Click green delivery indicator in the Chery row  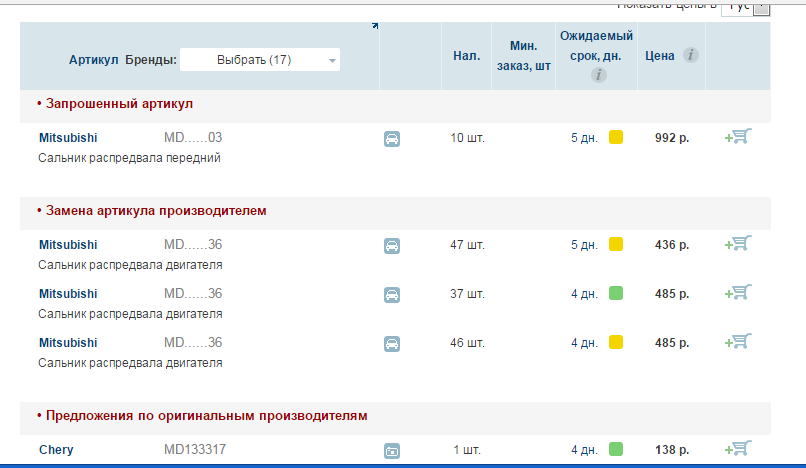click(616, 449)
